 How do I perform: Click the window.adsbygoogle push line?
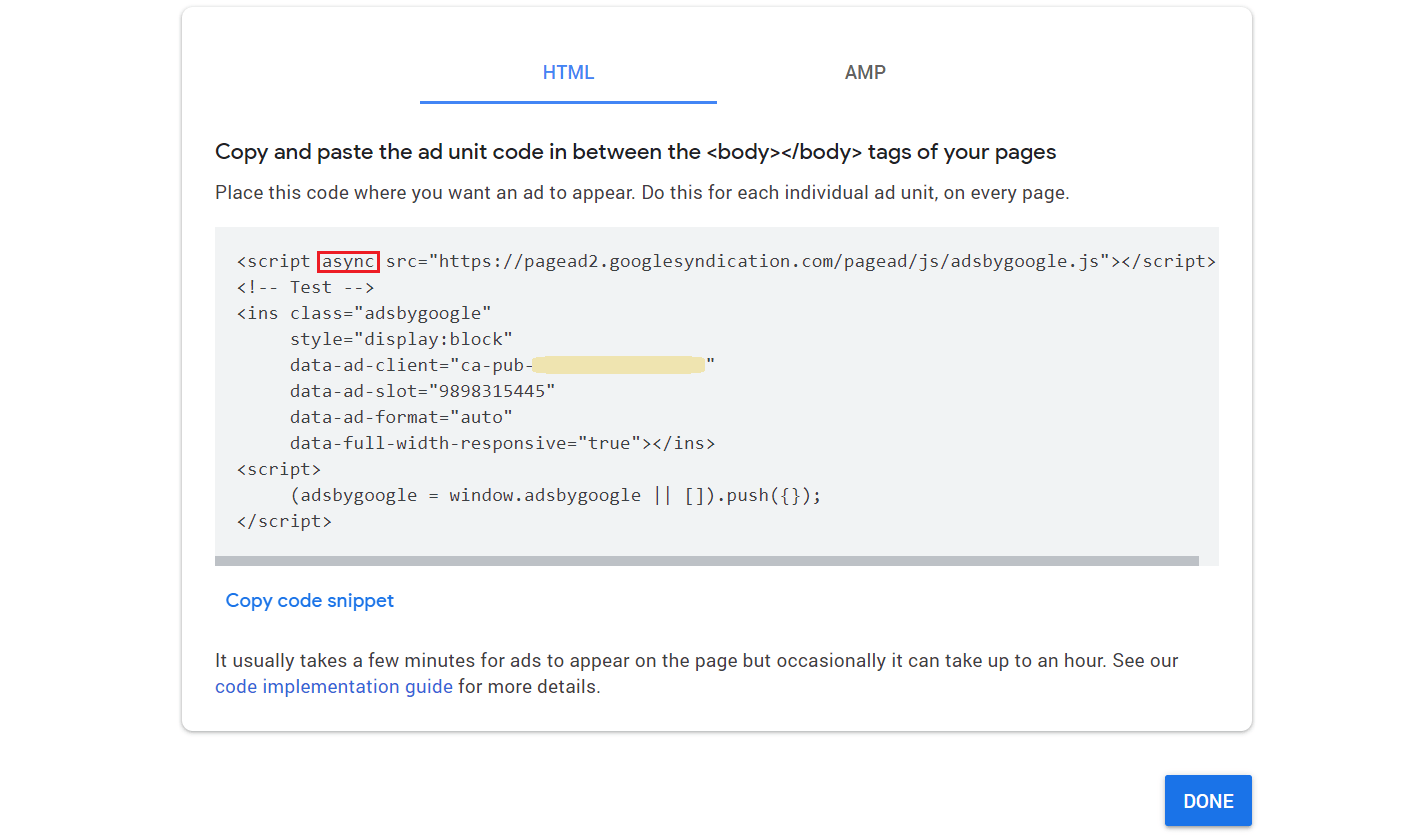pos(555,494)
